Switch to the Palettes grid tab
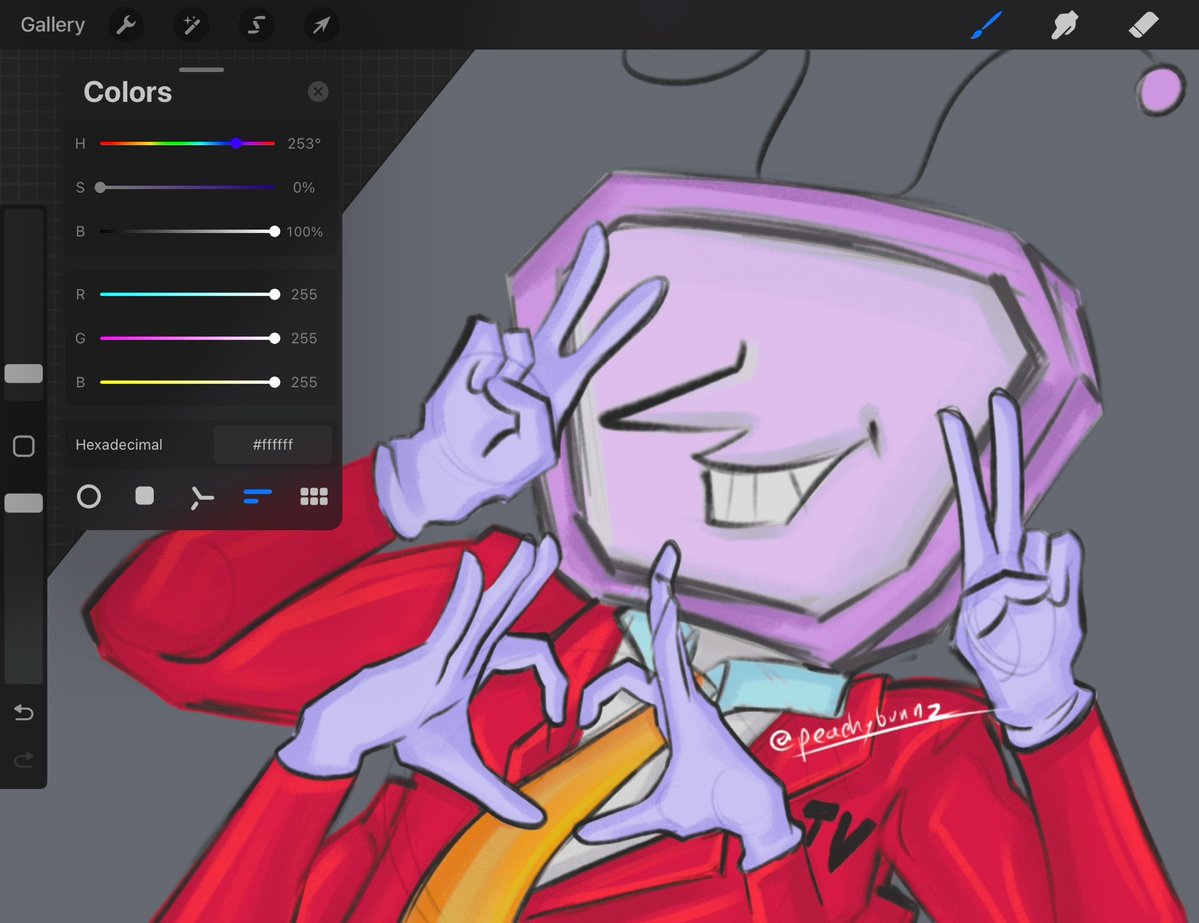The image size is (1199, 923). 314,497
